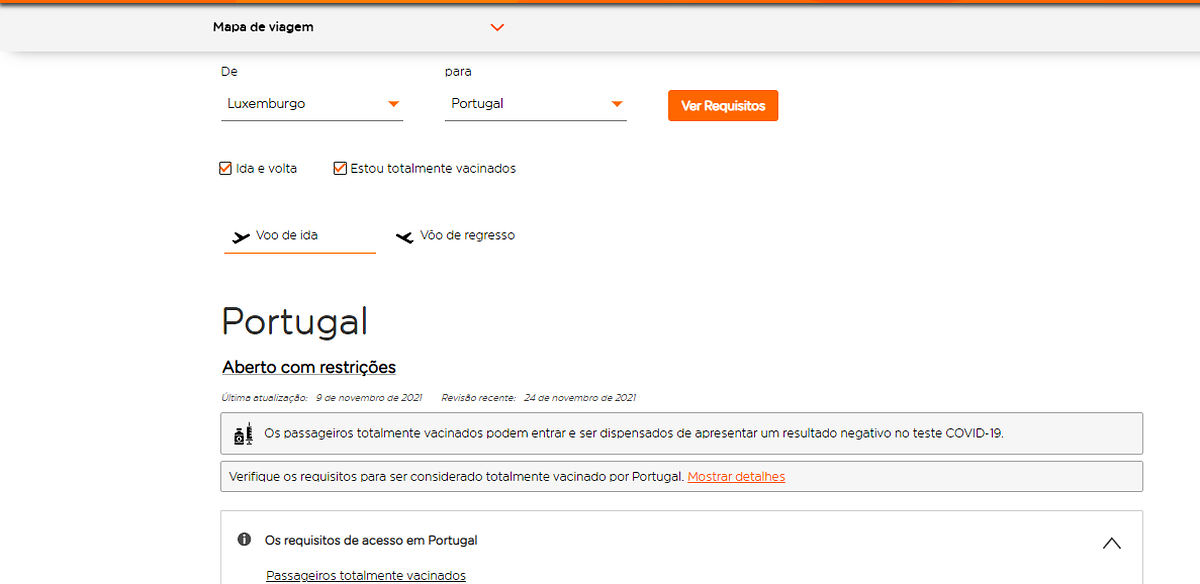Click the Aberto com restrições link
The height and width of the screenshot is (584, 1200).
(x=309, y=368)
